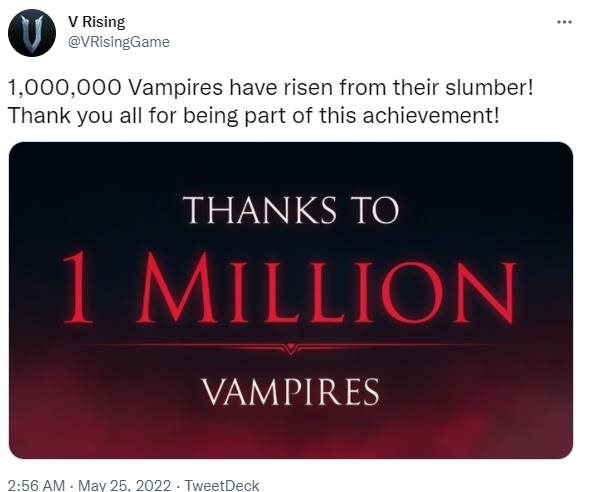This screenshot has width=589, height=492.
Task: Open the attached 1 Million Vampires image
Action: [x=291, y=300]
